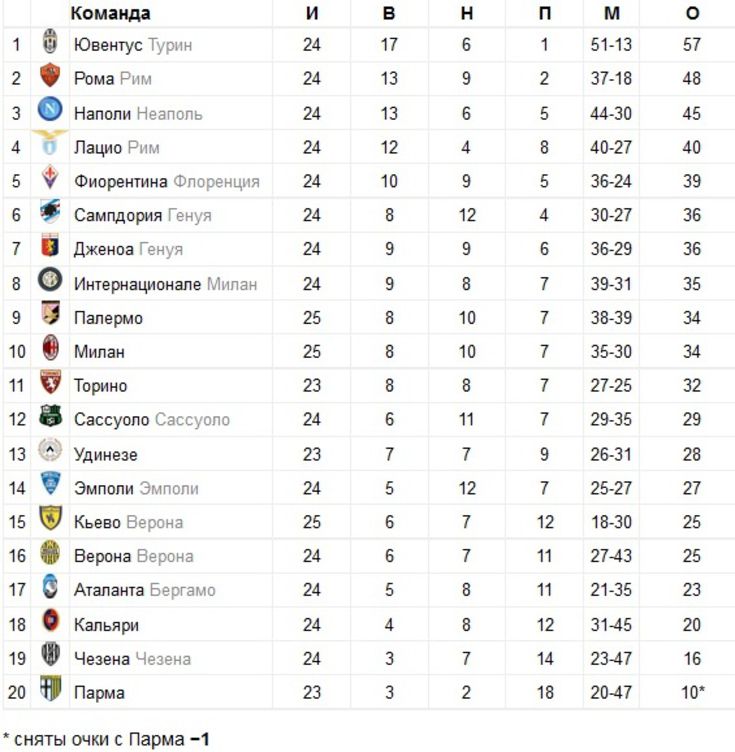Click the Lazio eagle crest
This screenshot has width=735, height=752.
[x=50, y=142]
